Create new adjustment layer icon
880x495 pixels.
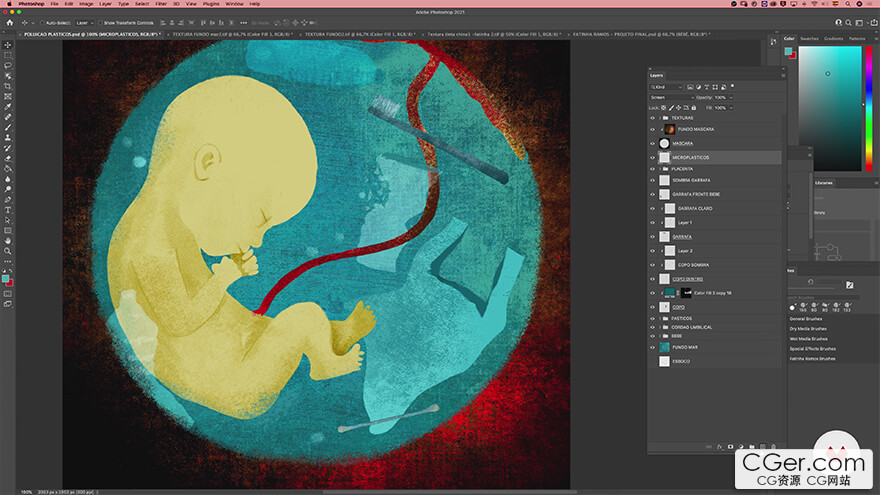pyautogui.click(x=741, y=447)
